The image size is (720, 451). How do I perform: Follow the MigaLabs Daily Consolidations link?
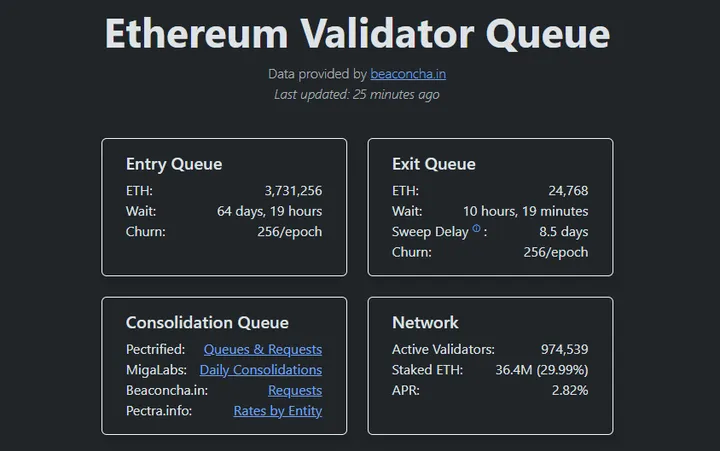[x=261, y=370]
